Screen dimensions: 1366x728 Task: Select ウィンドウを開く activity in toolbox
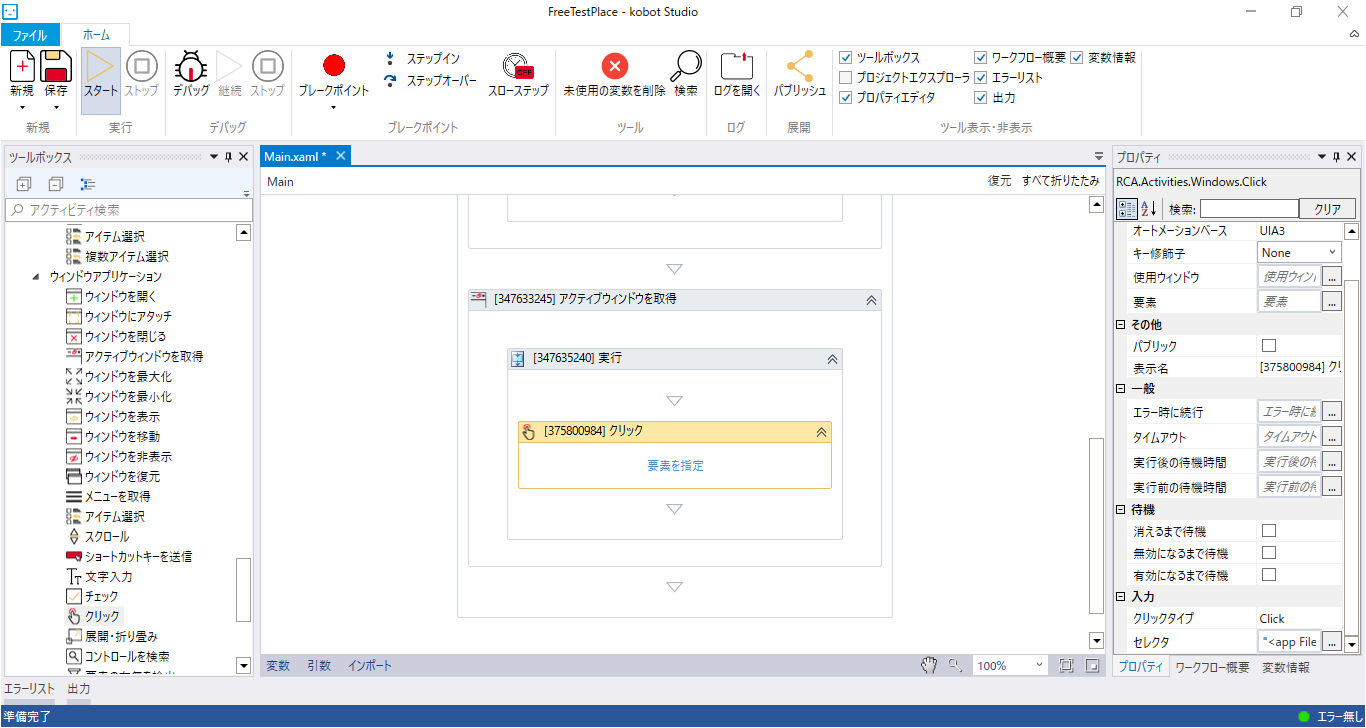coord(111,296)
